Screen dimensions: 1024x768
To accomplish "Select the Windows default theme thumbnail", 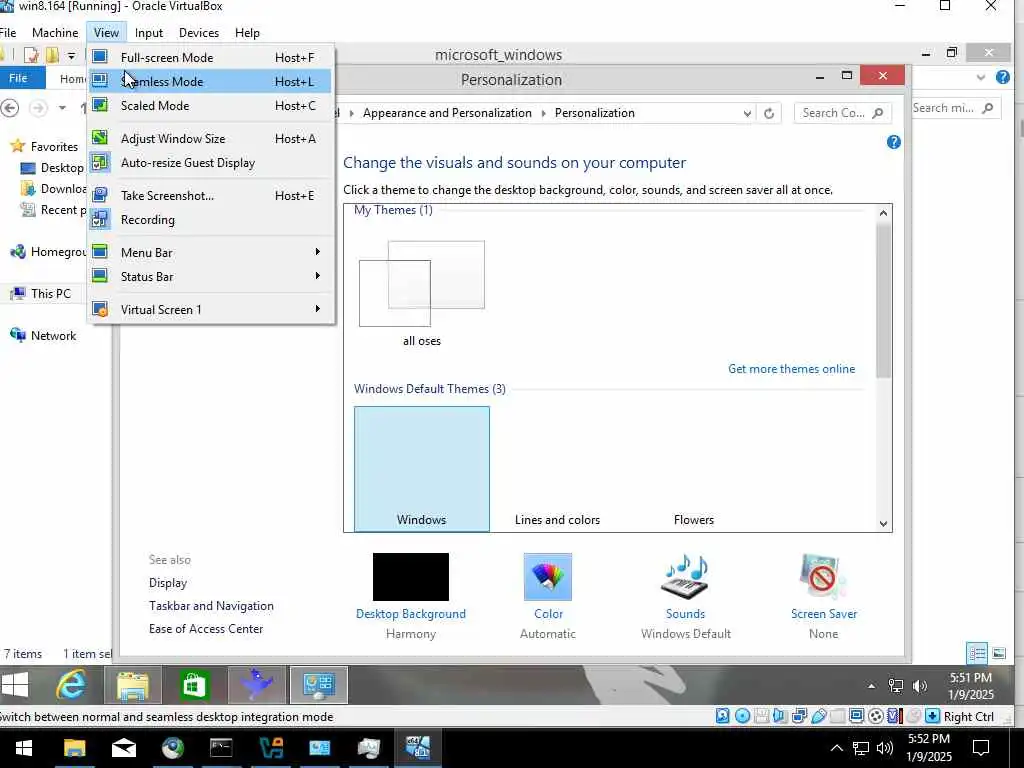I will pos(422,469).
